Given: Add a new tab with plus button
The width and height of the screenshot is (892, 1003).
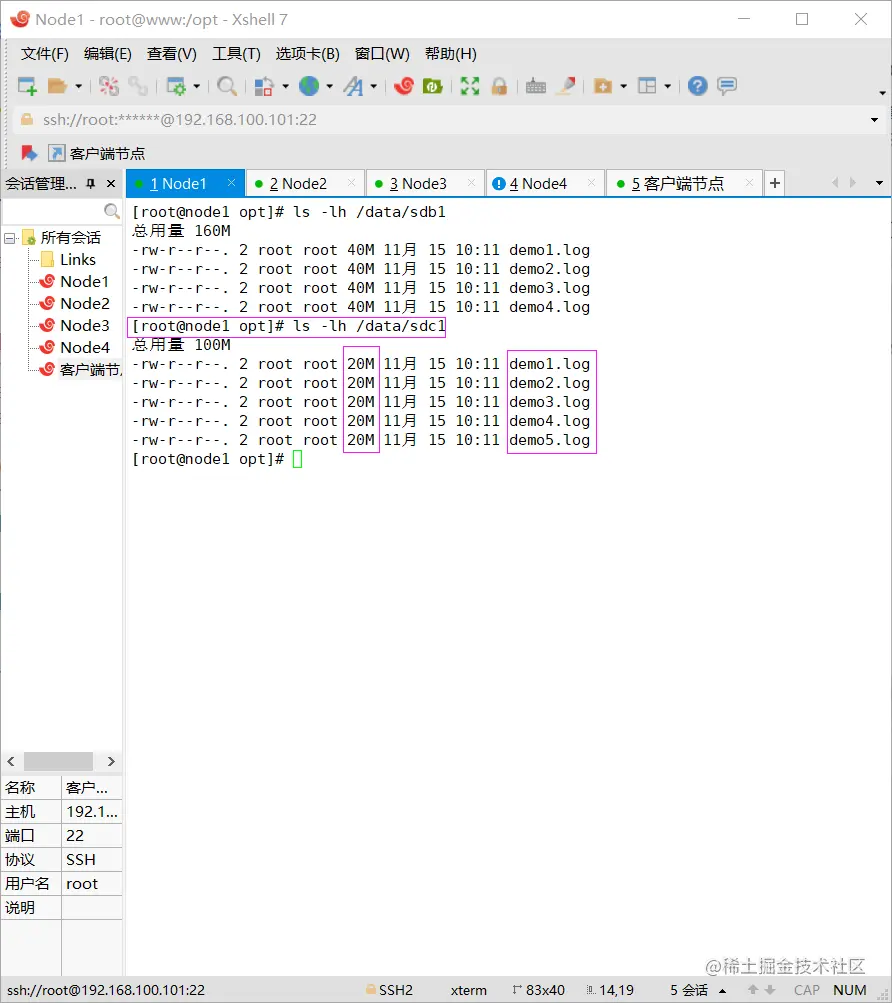Looking at the screenshot, I should (x=775, y=184).
